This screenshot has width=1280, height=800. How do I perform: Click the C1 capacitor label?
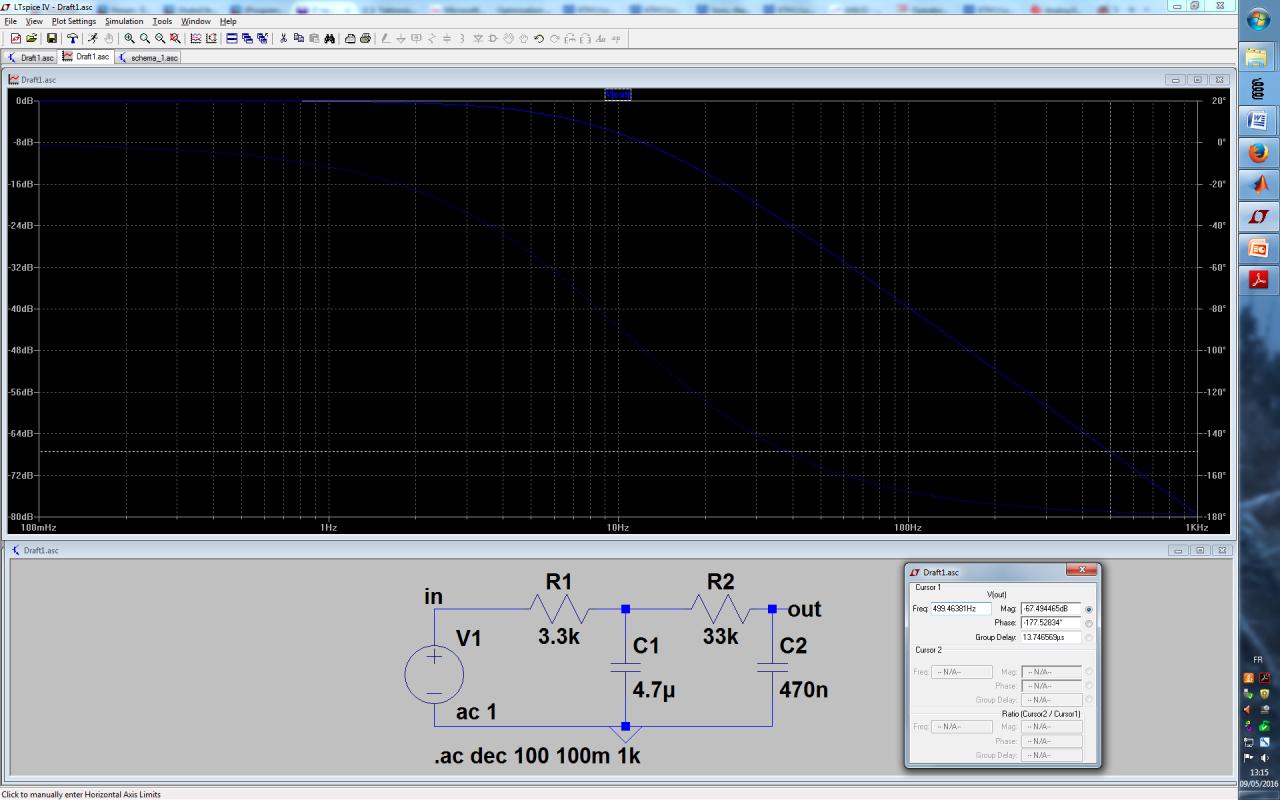[x=646, y=646]
